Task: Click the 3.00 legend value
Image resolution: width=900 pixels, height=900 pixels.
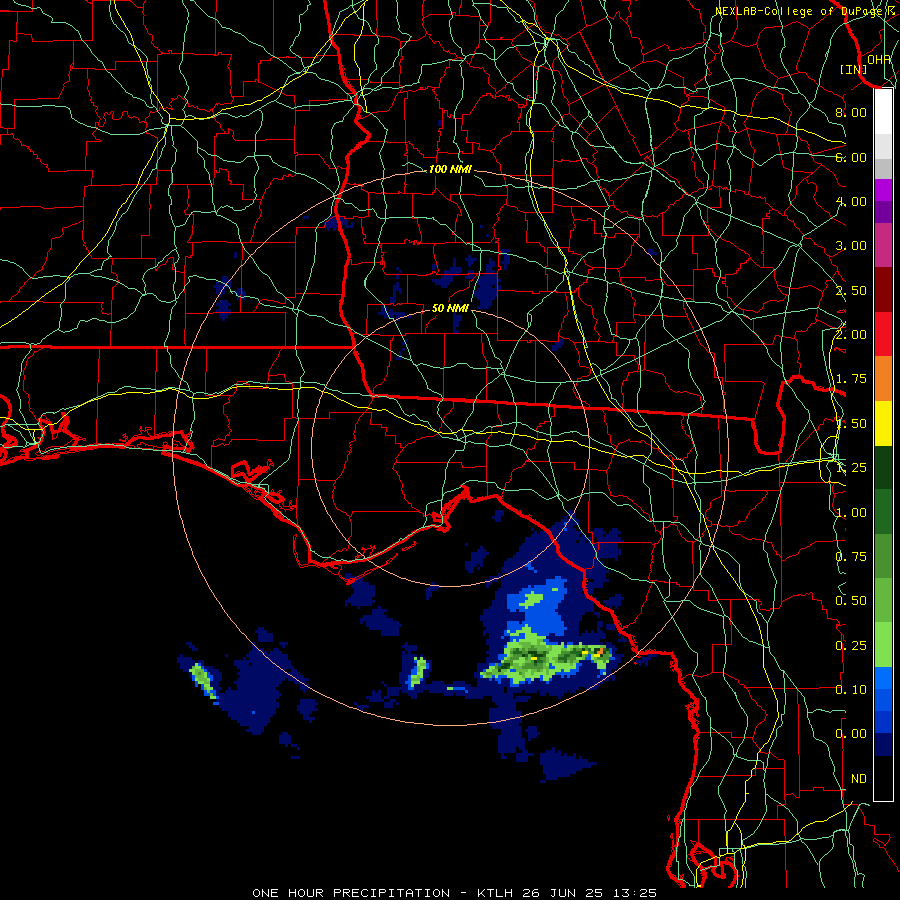Action: (851, 246)
